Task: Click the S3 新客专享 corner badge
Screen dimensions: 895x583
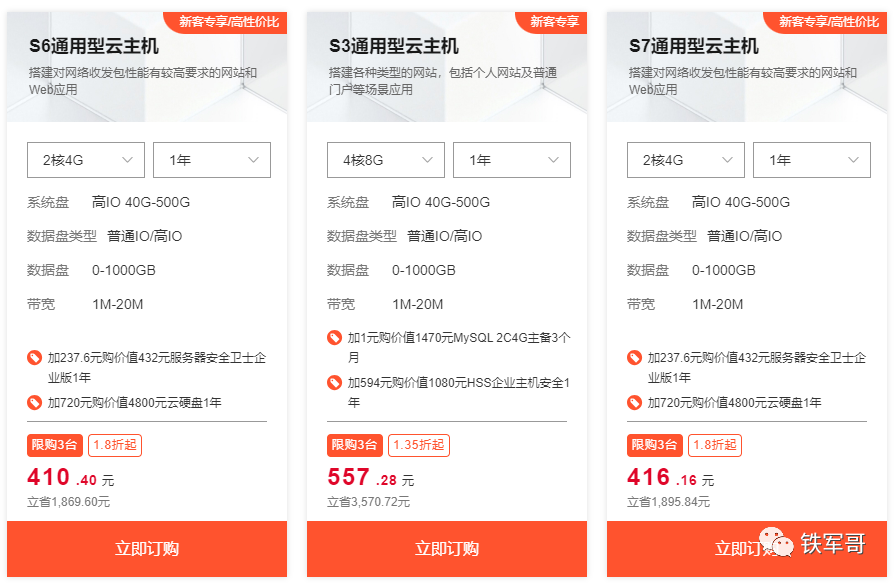Action: [x=551, y=22]
